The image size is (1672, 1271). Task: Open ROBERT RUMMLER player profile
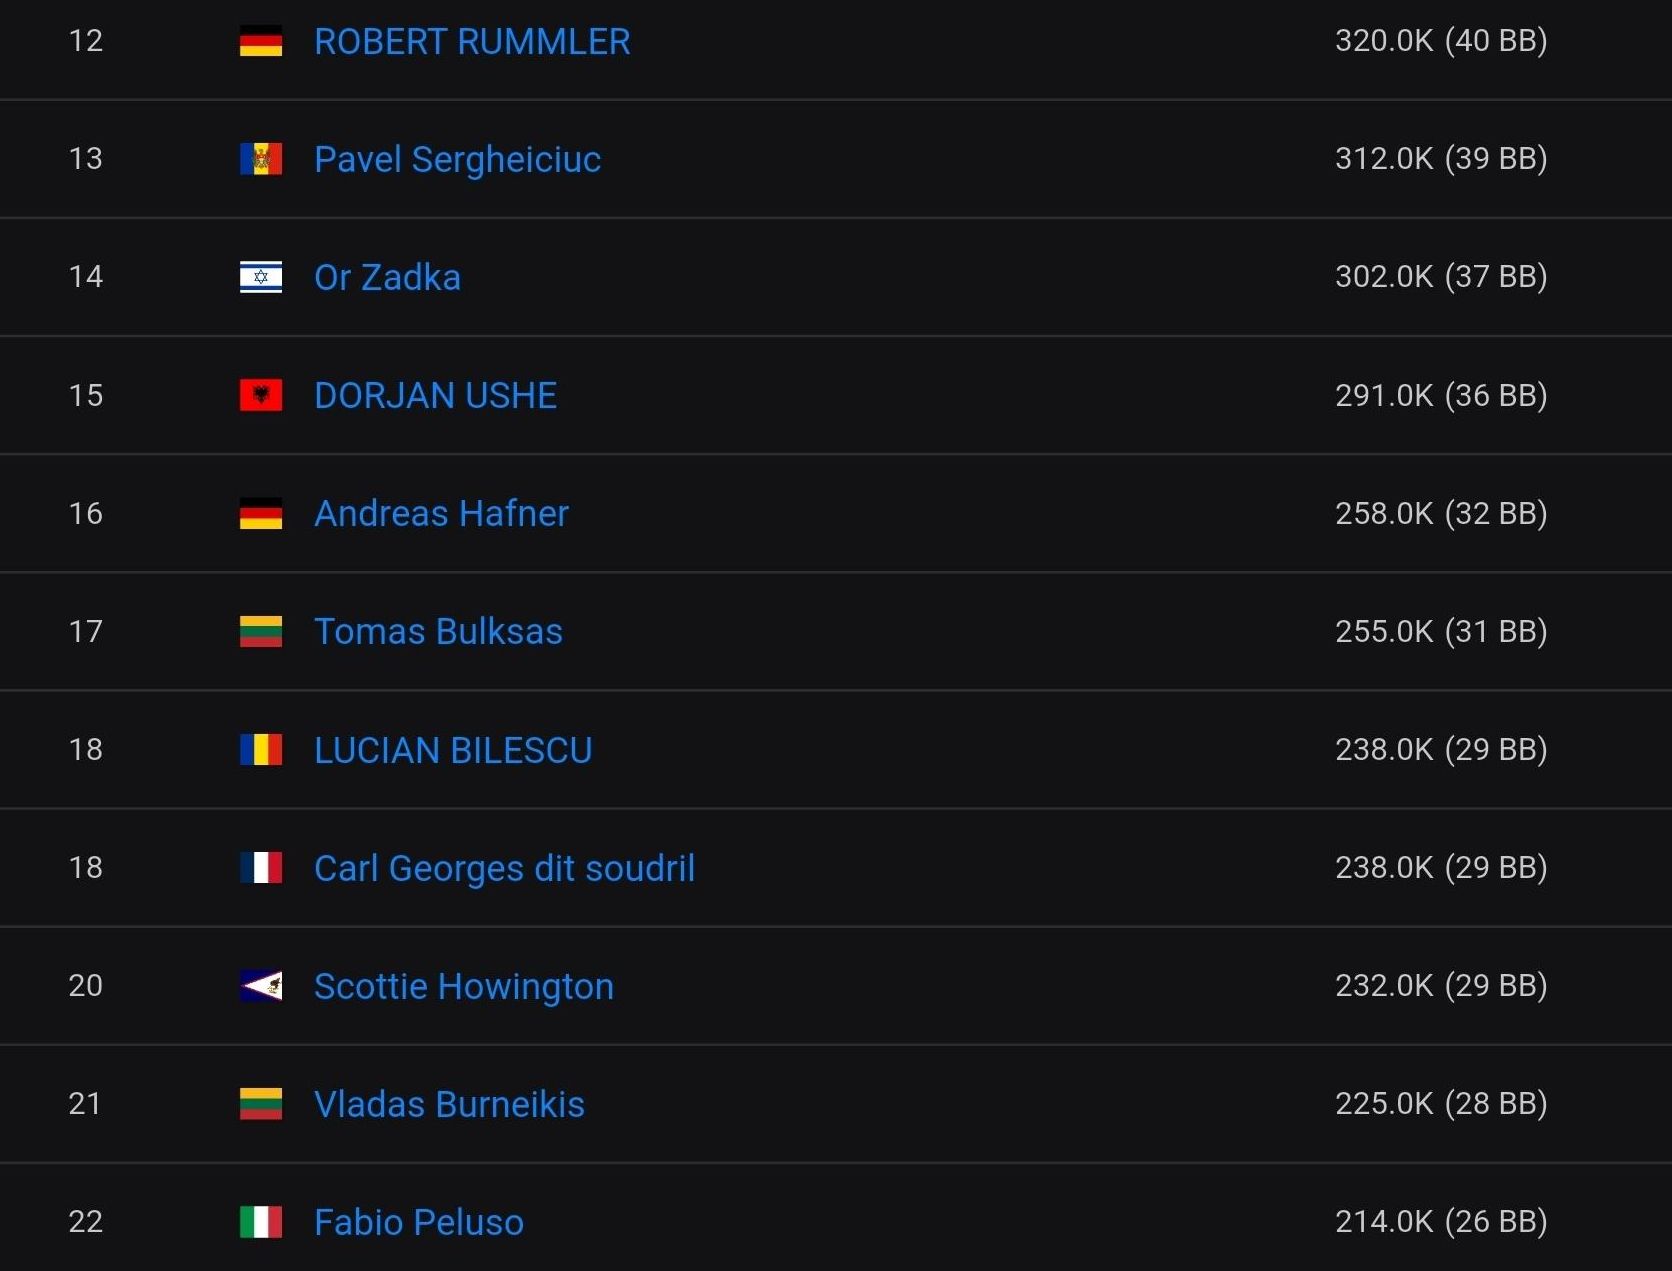(x=472, y=42)
